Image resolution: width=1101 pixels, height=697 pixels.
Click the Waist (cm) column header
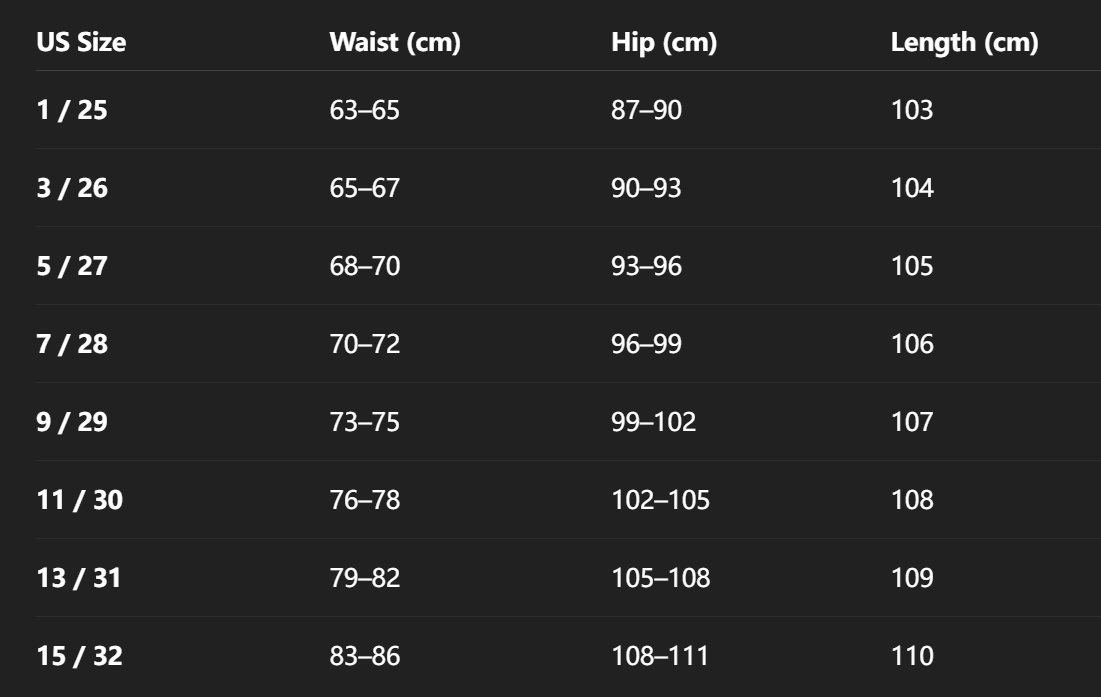coord(394,44)
